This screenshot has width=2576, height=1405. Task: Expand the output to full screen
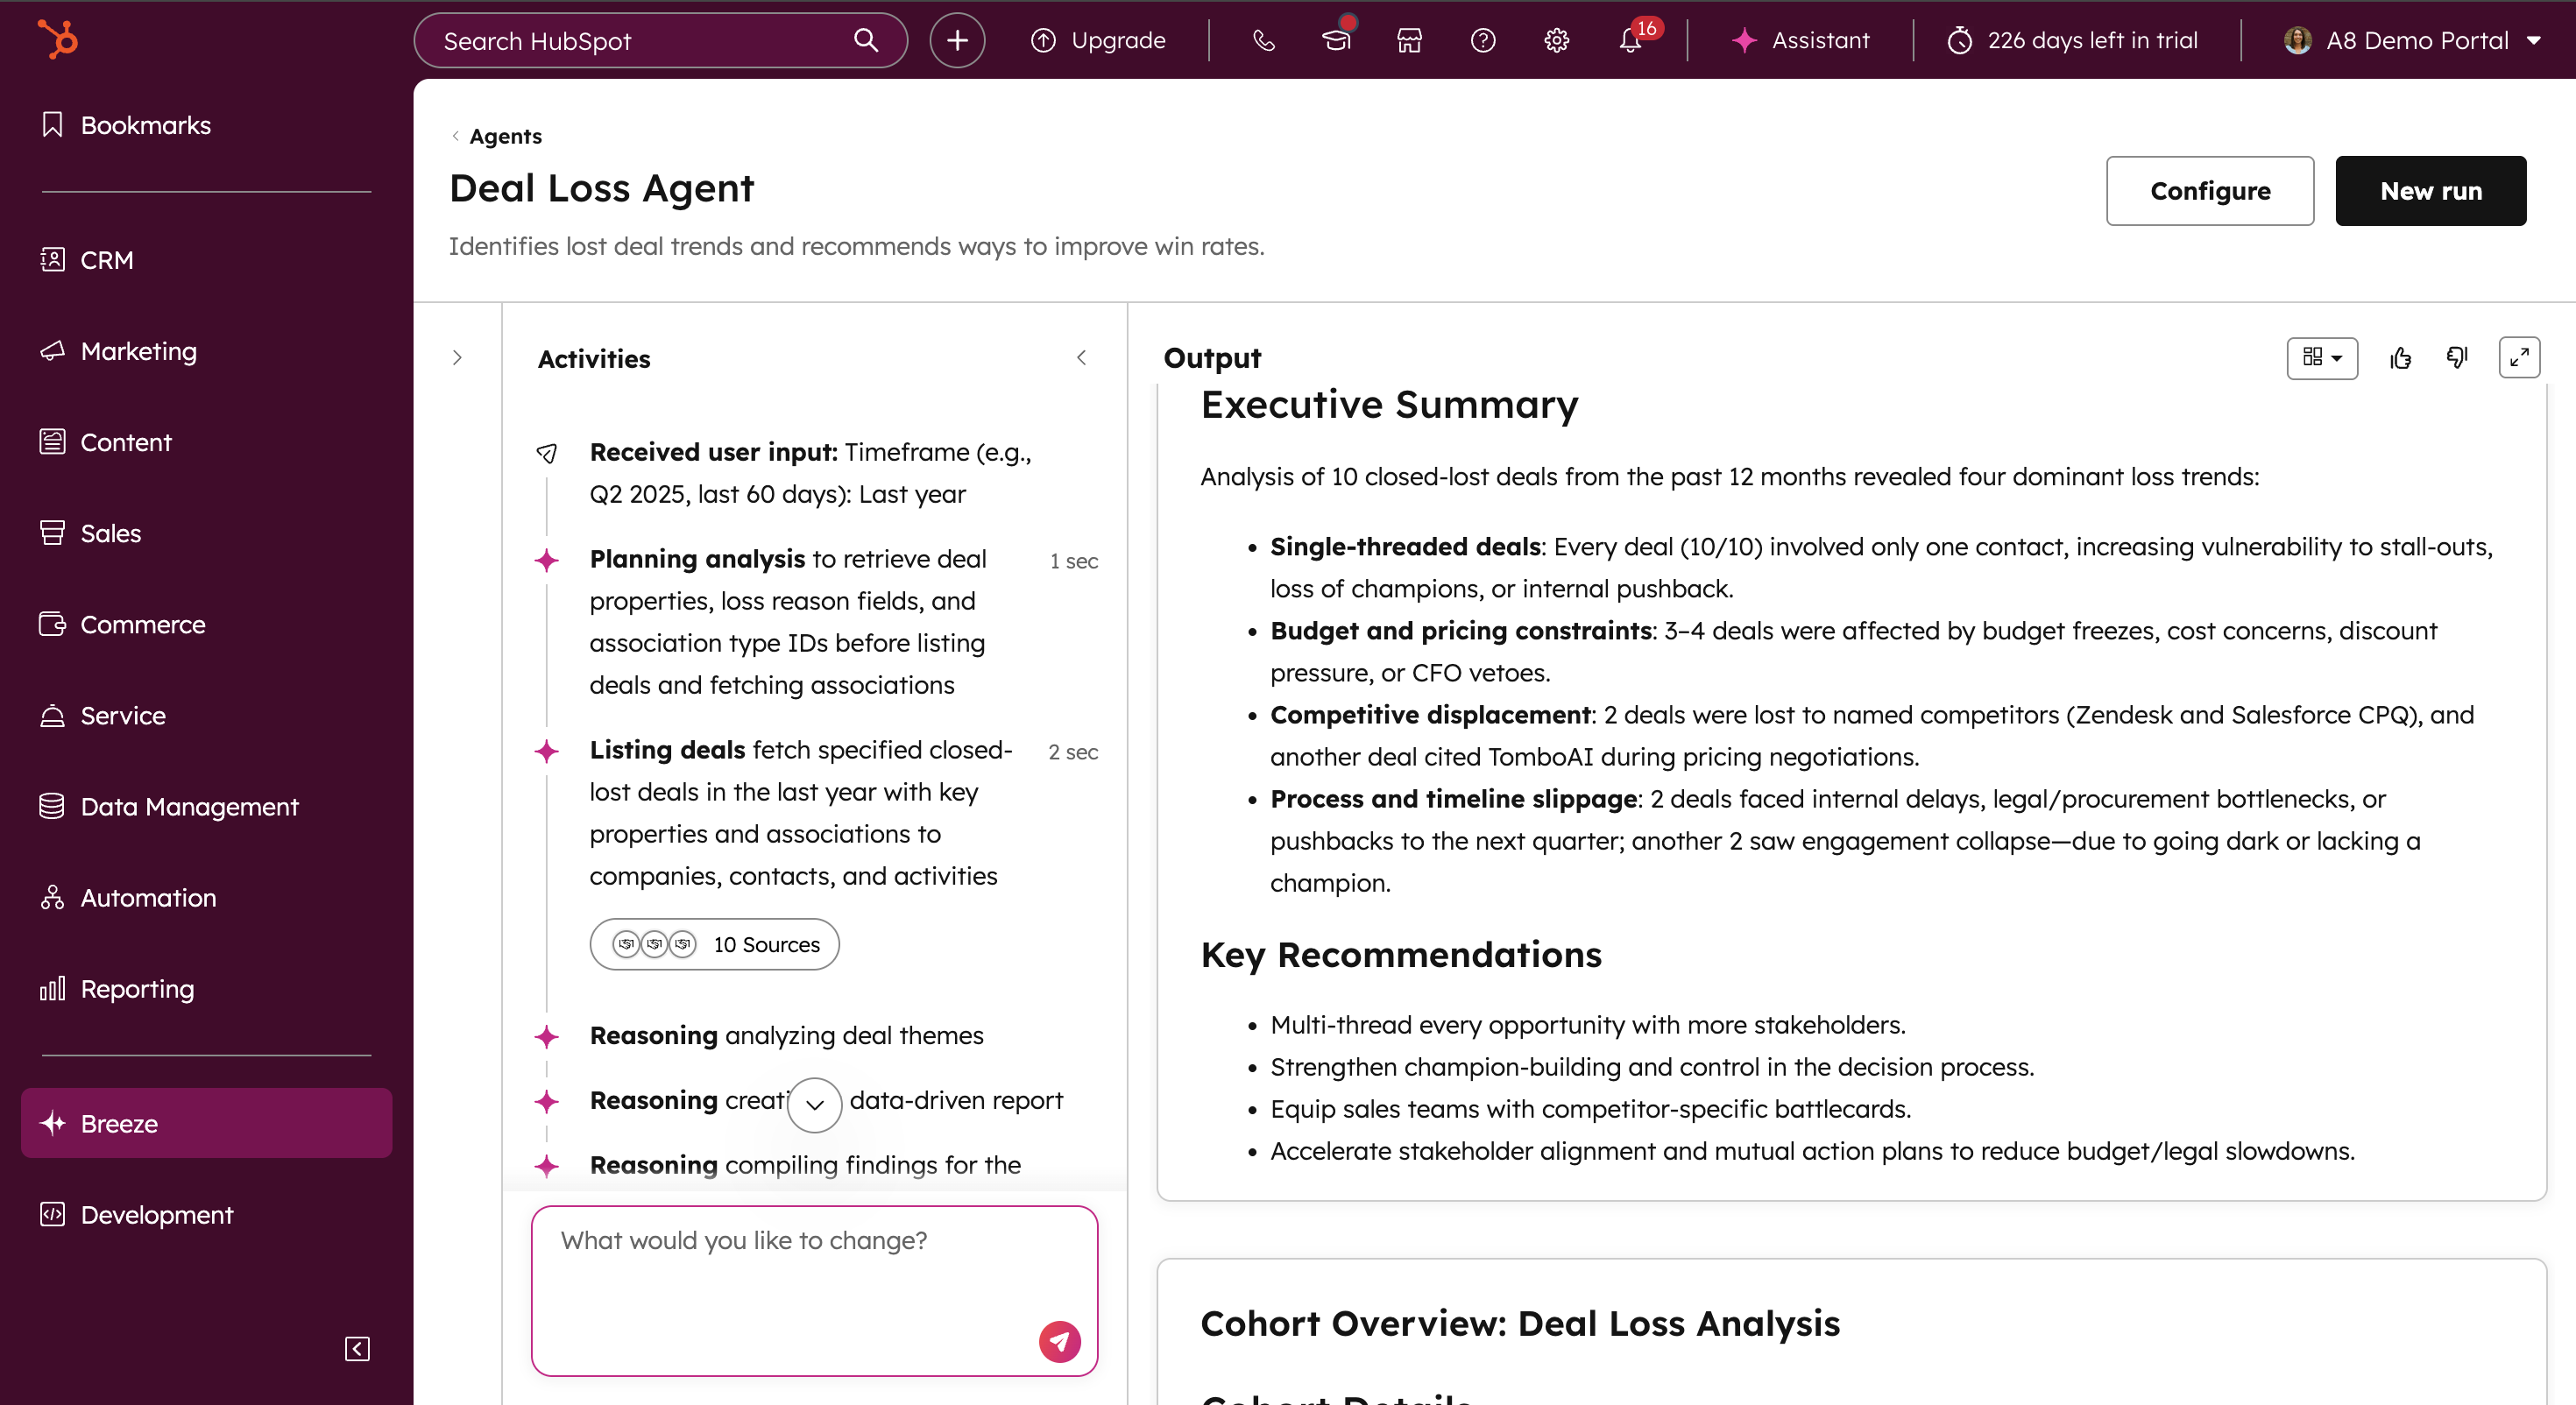tap(2519, 358)
